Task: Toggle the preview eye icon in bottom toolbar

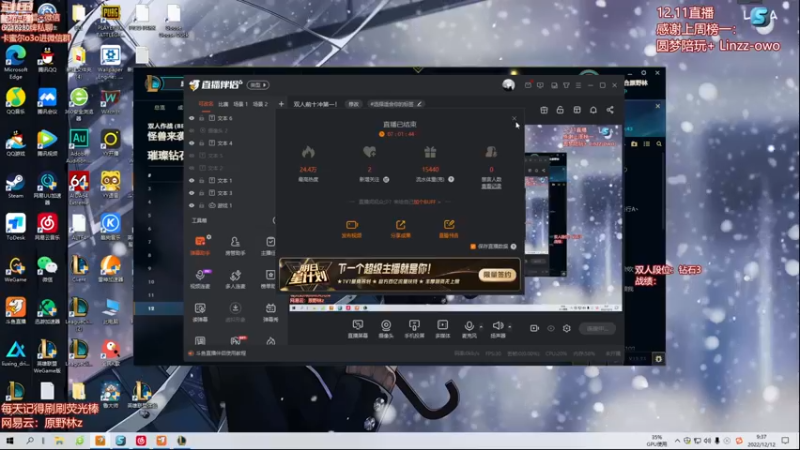Action: pyautogui.click(x=551, y=329)
